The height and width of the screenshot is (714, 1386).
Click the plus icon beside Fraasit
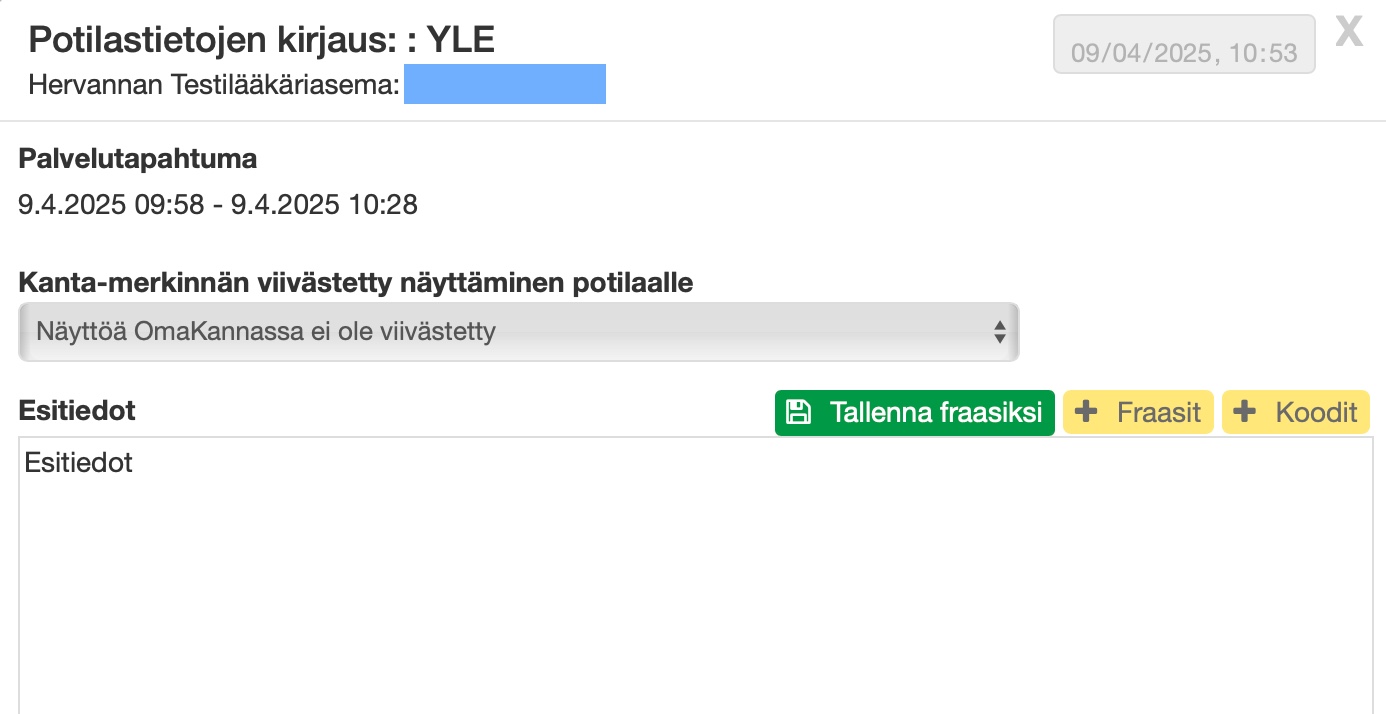pyautogui.click(x=1085, y=412)
